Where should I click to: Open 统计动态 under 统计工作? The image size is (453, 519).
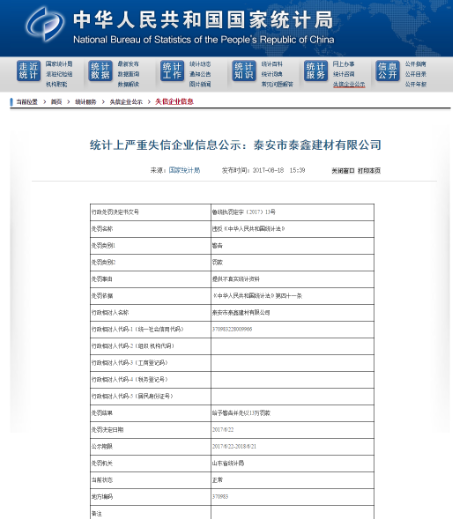(200, 64)
